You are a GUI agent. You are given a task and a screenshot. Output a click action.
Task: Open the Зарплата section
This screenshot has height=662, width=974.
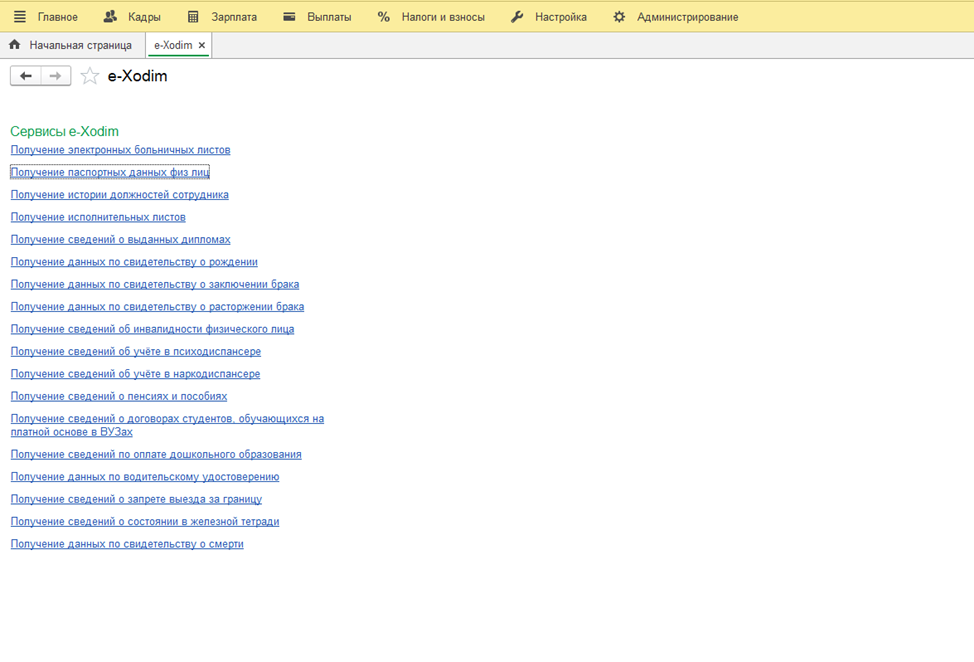click(222, 17)
